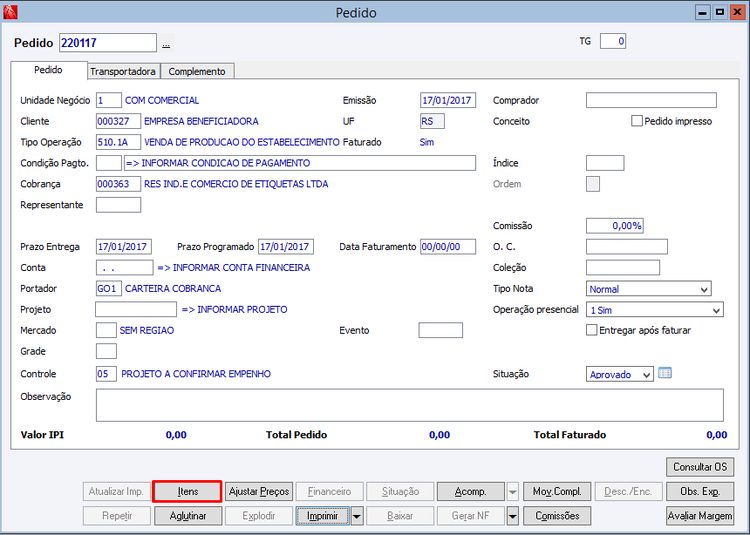Open the calendar icon beside Situação
Viewport: 750px width, 535px height.
click(x=665, y=373)
